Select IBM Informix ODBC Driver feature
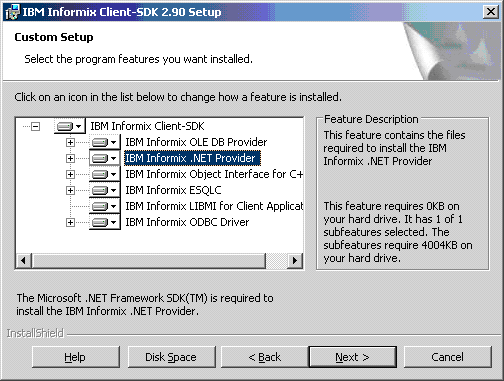 coord(187,222)
